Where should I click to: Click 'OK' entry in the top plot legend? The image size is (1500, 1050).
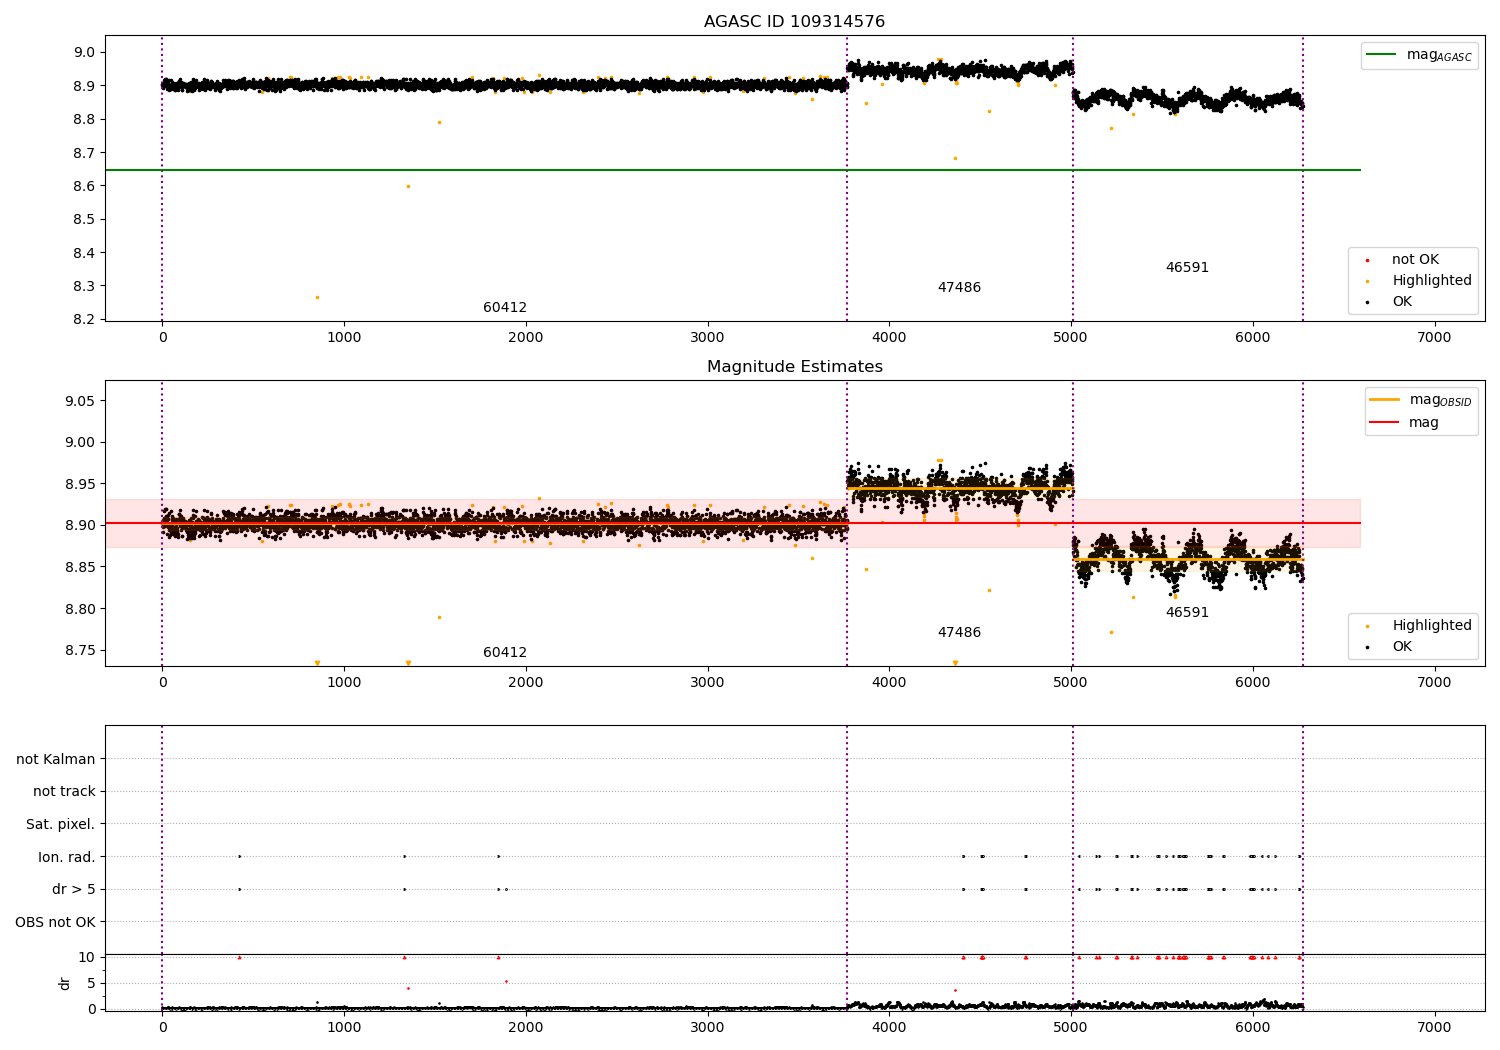click(x=1402, y=302)
